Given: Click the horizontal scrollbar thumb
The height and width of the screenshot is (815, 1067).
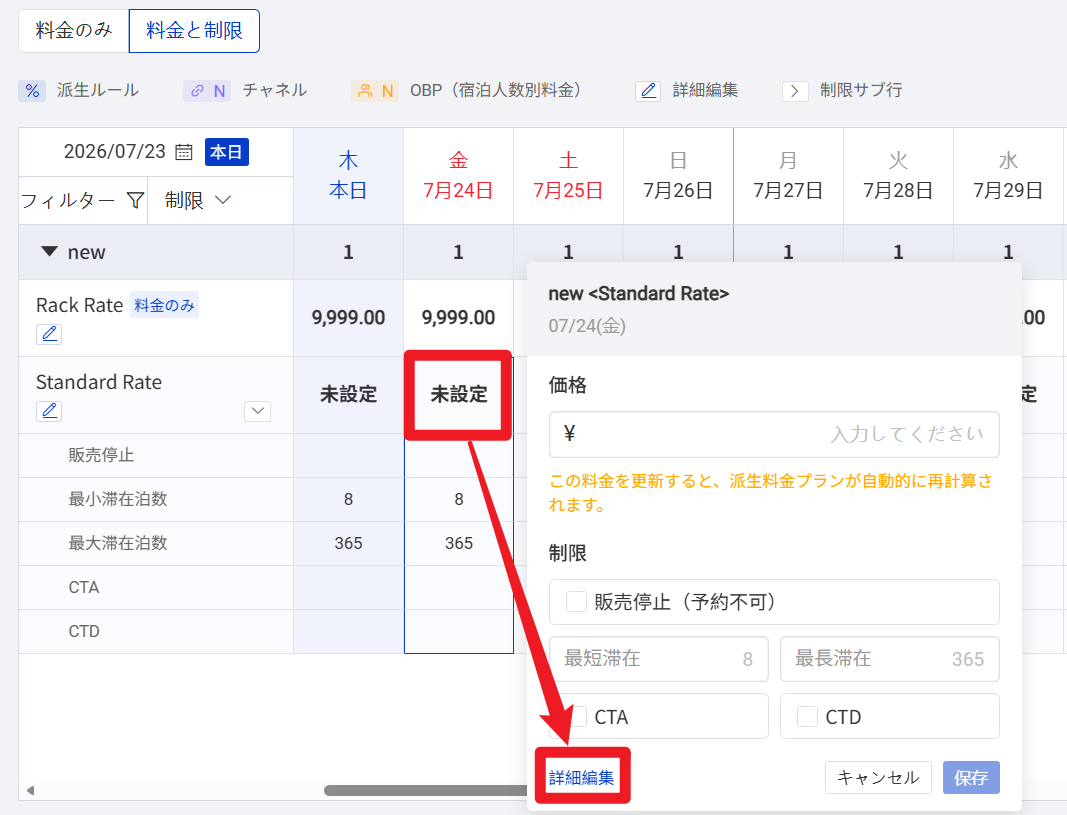Looking at the screenshot, I should (x=426, y=790).
